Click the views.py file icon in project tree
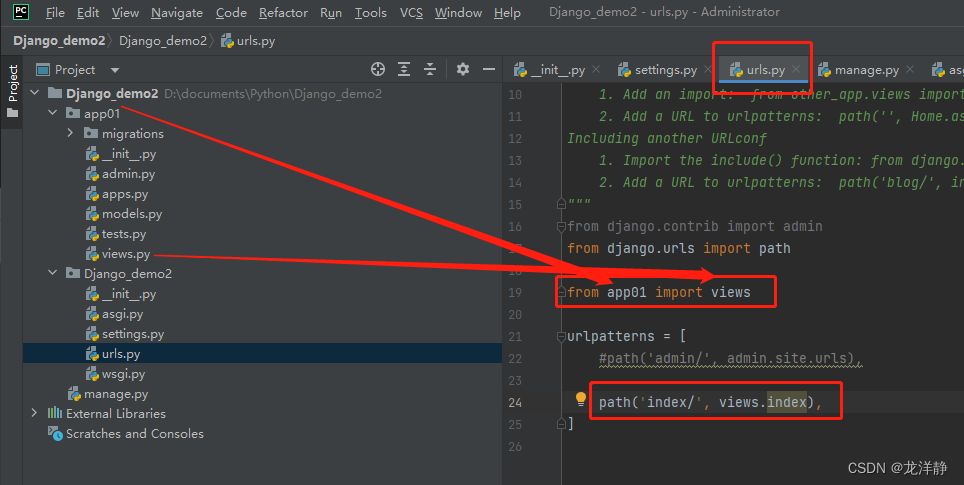Image resolution: width=964 pixels, height=485 pixels. [x=92, y=254]
